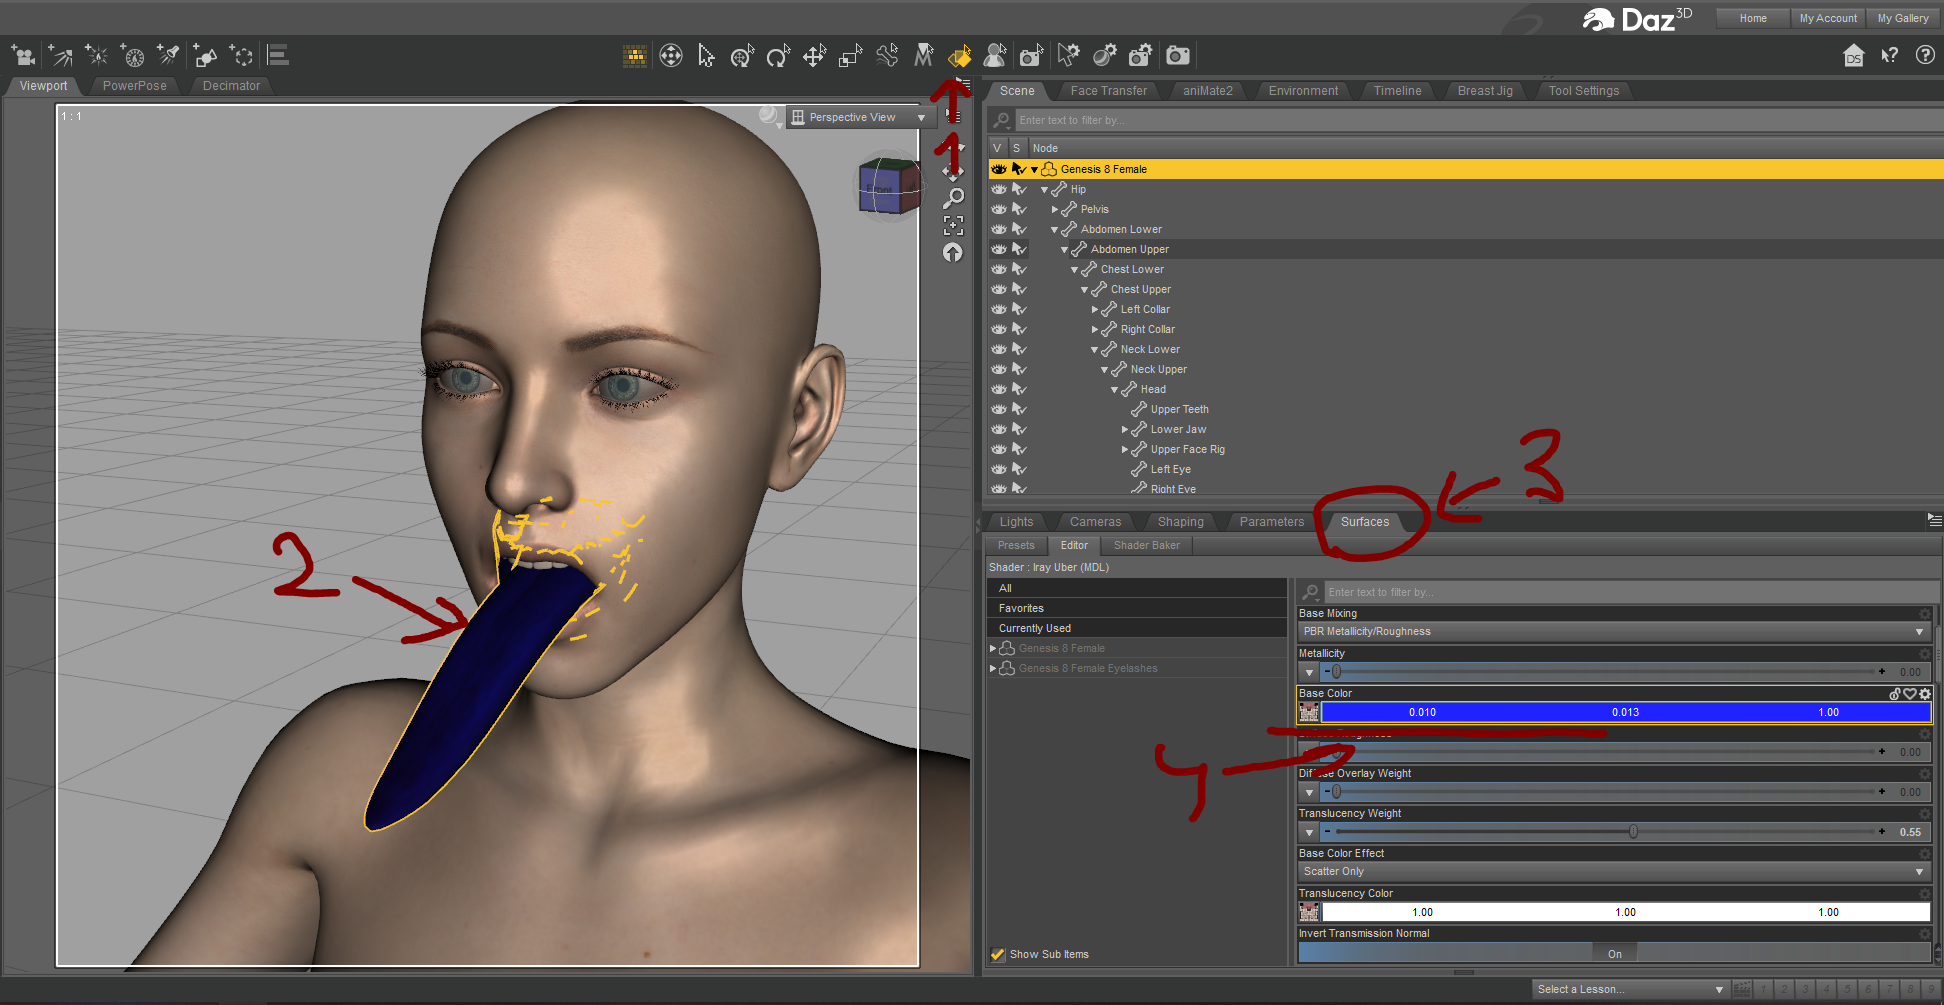
Task: Click the Render camera icon in toolbar
Action: point(1178,56)
